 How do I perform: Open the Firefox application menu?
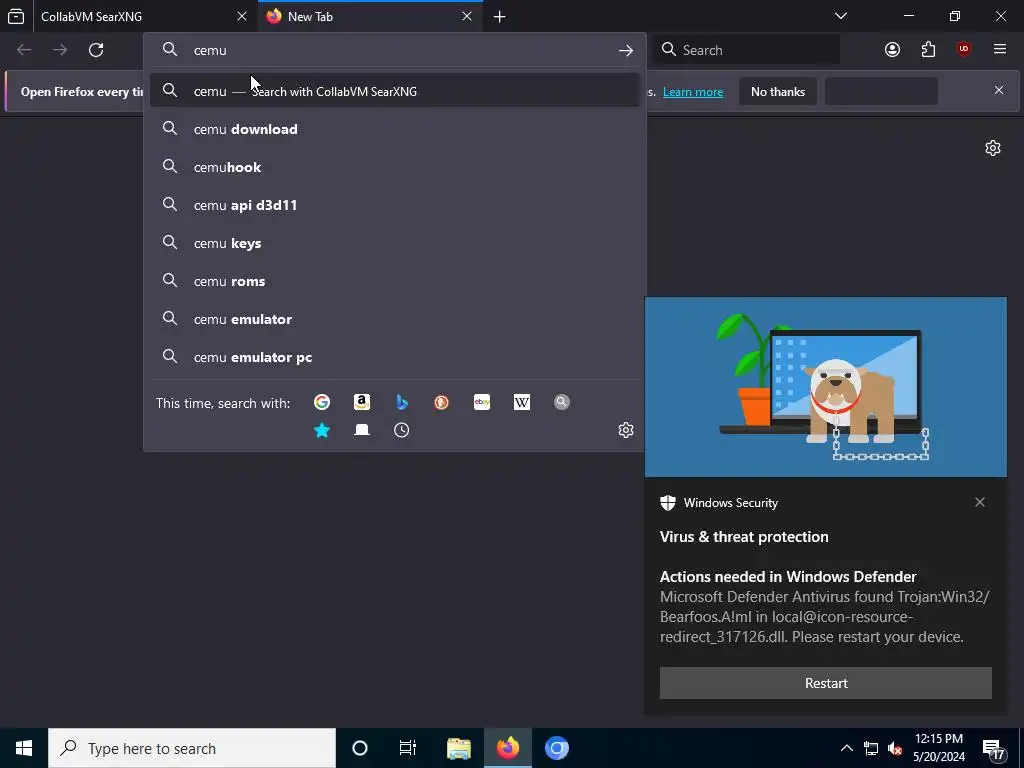pyautogui.click(x=1000, y=50)
